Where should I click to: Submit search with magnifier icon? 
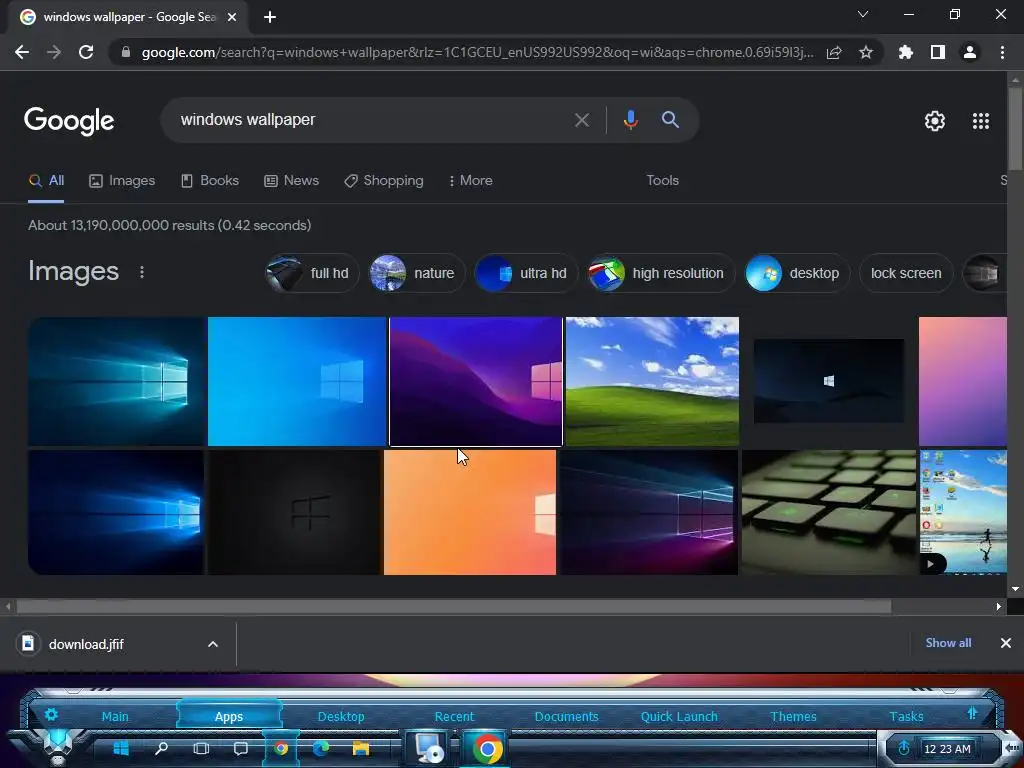670,120
